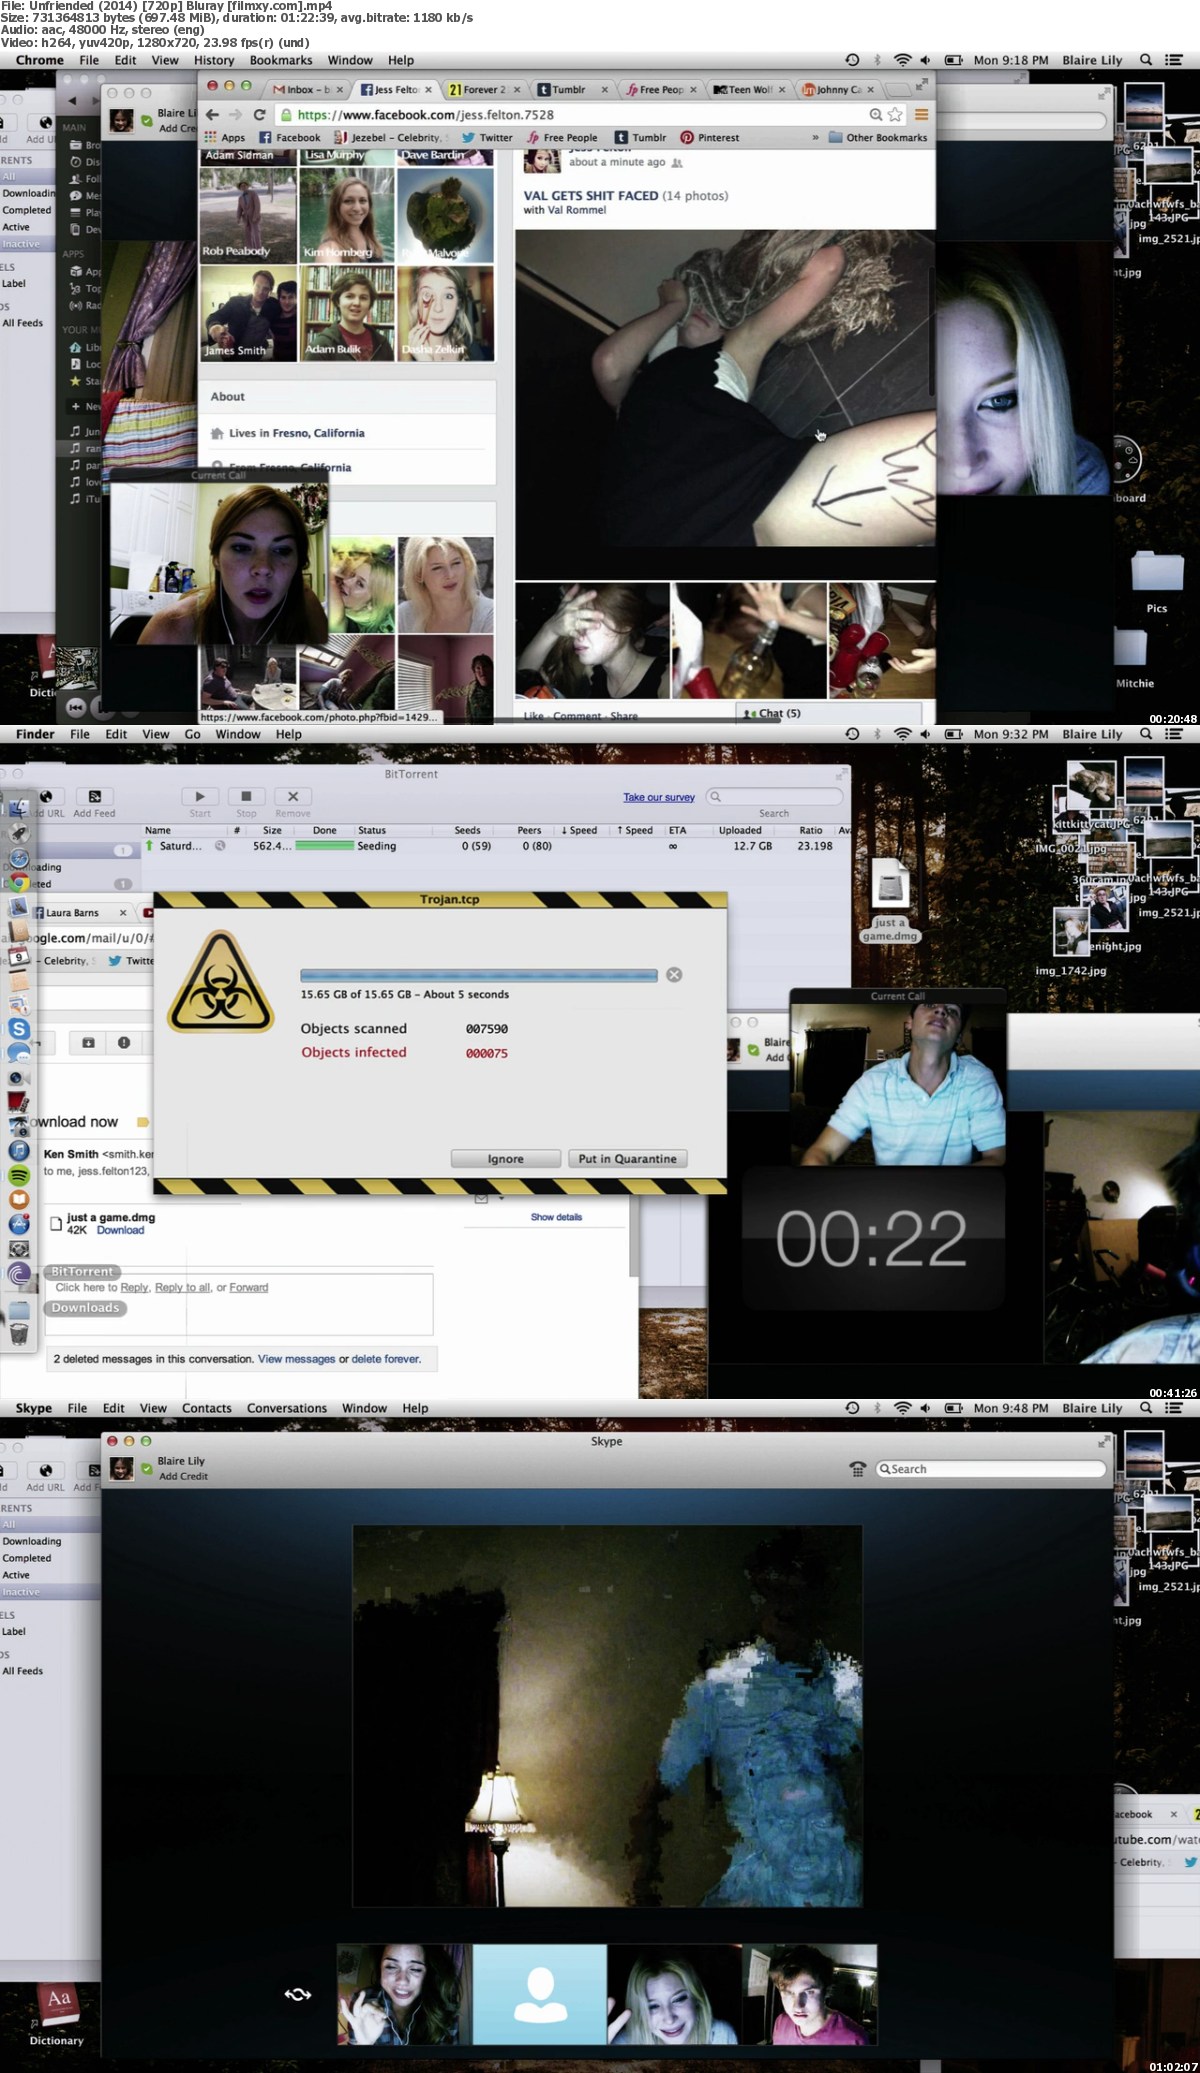The height and width of the screenshot is (2073, 1200).
Task: Click the Forward link in Gmail
Action: click(x=249, y=1287)
